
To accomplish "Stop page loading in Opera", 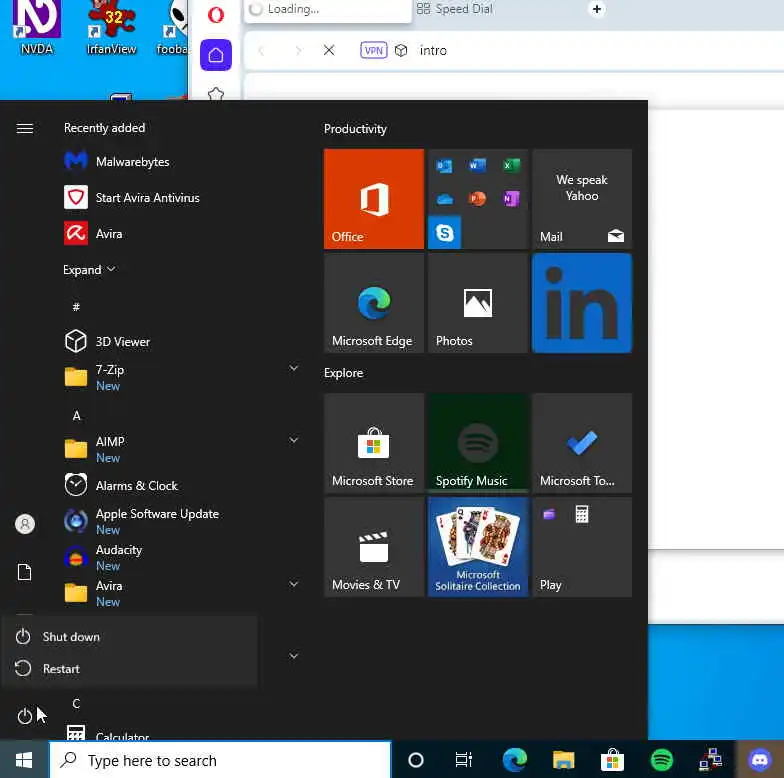I will (x=329, y=50).
